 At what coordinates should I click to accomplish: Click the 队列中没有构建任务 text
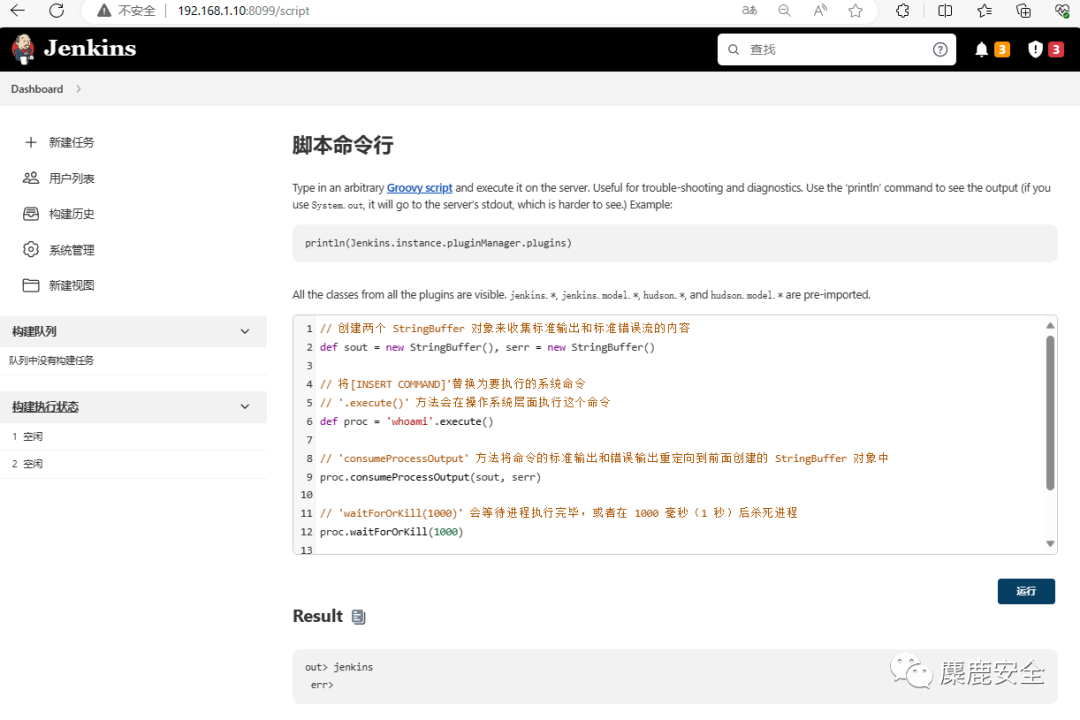52,360
